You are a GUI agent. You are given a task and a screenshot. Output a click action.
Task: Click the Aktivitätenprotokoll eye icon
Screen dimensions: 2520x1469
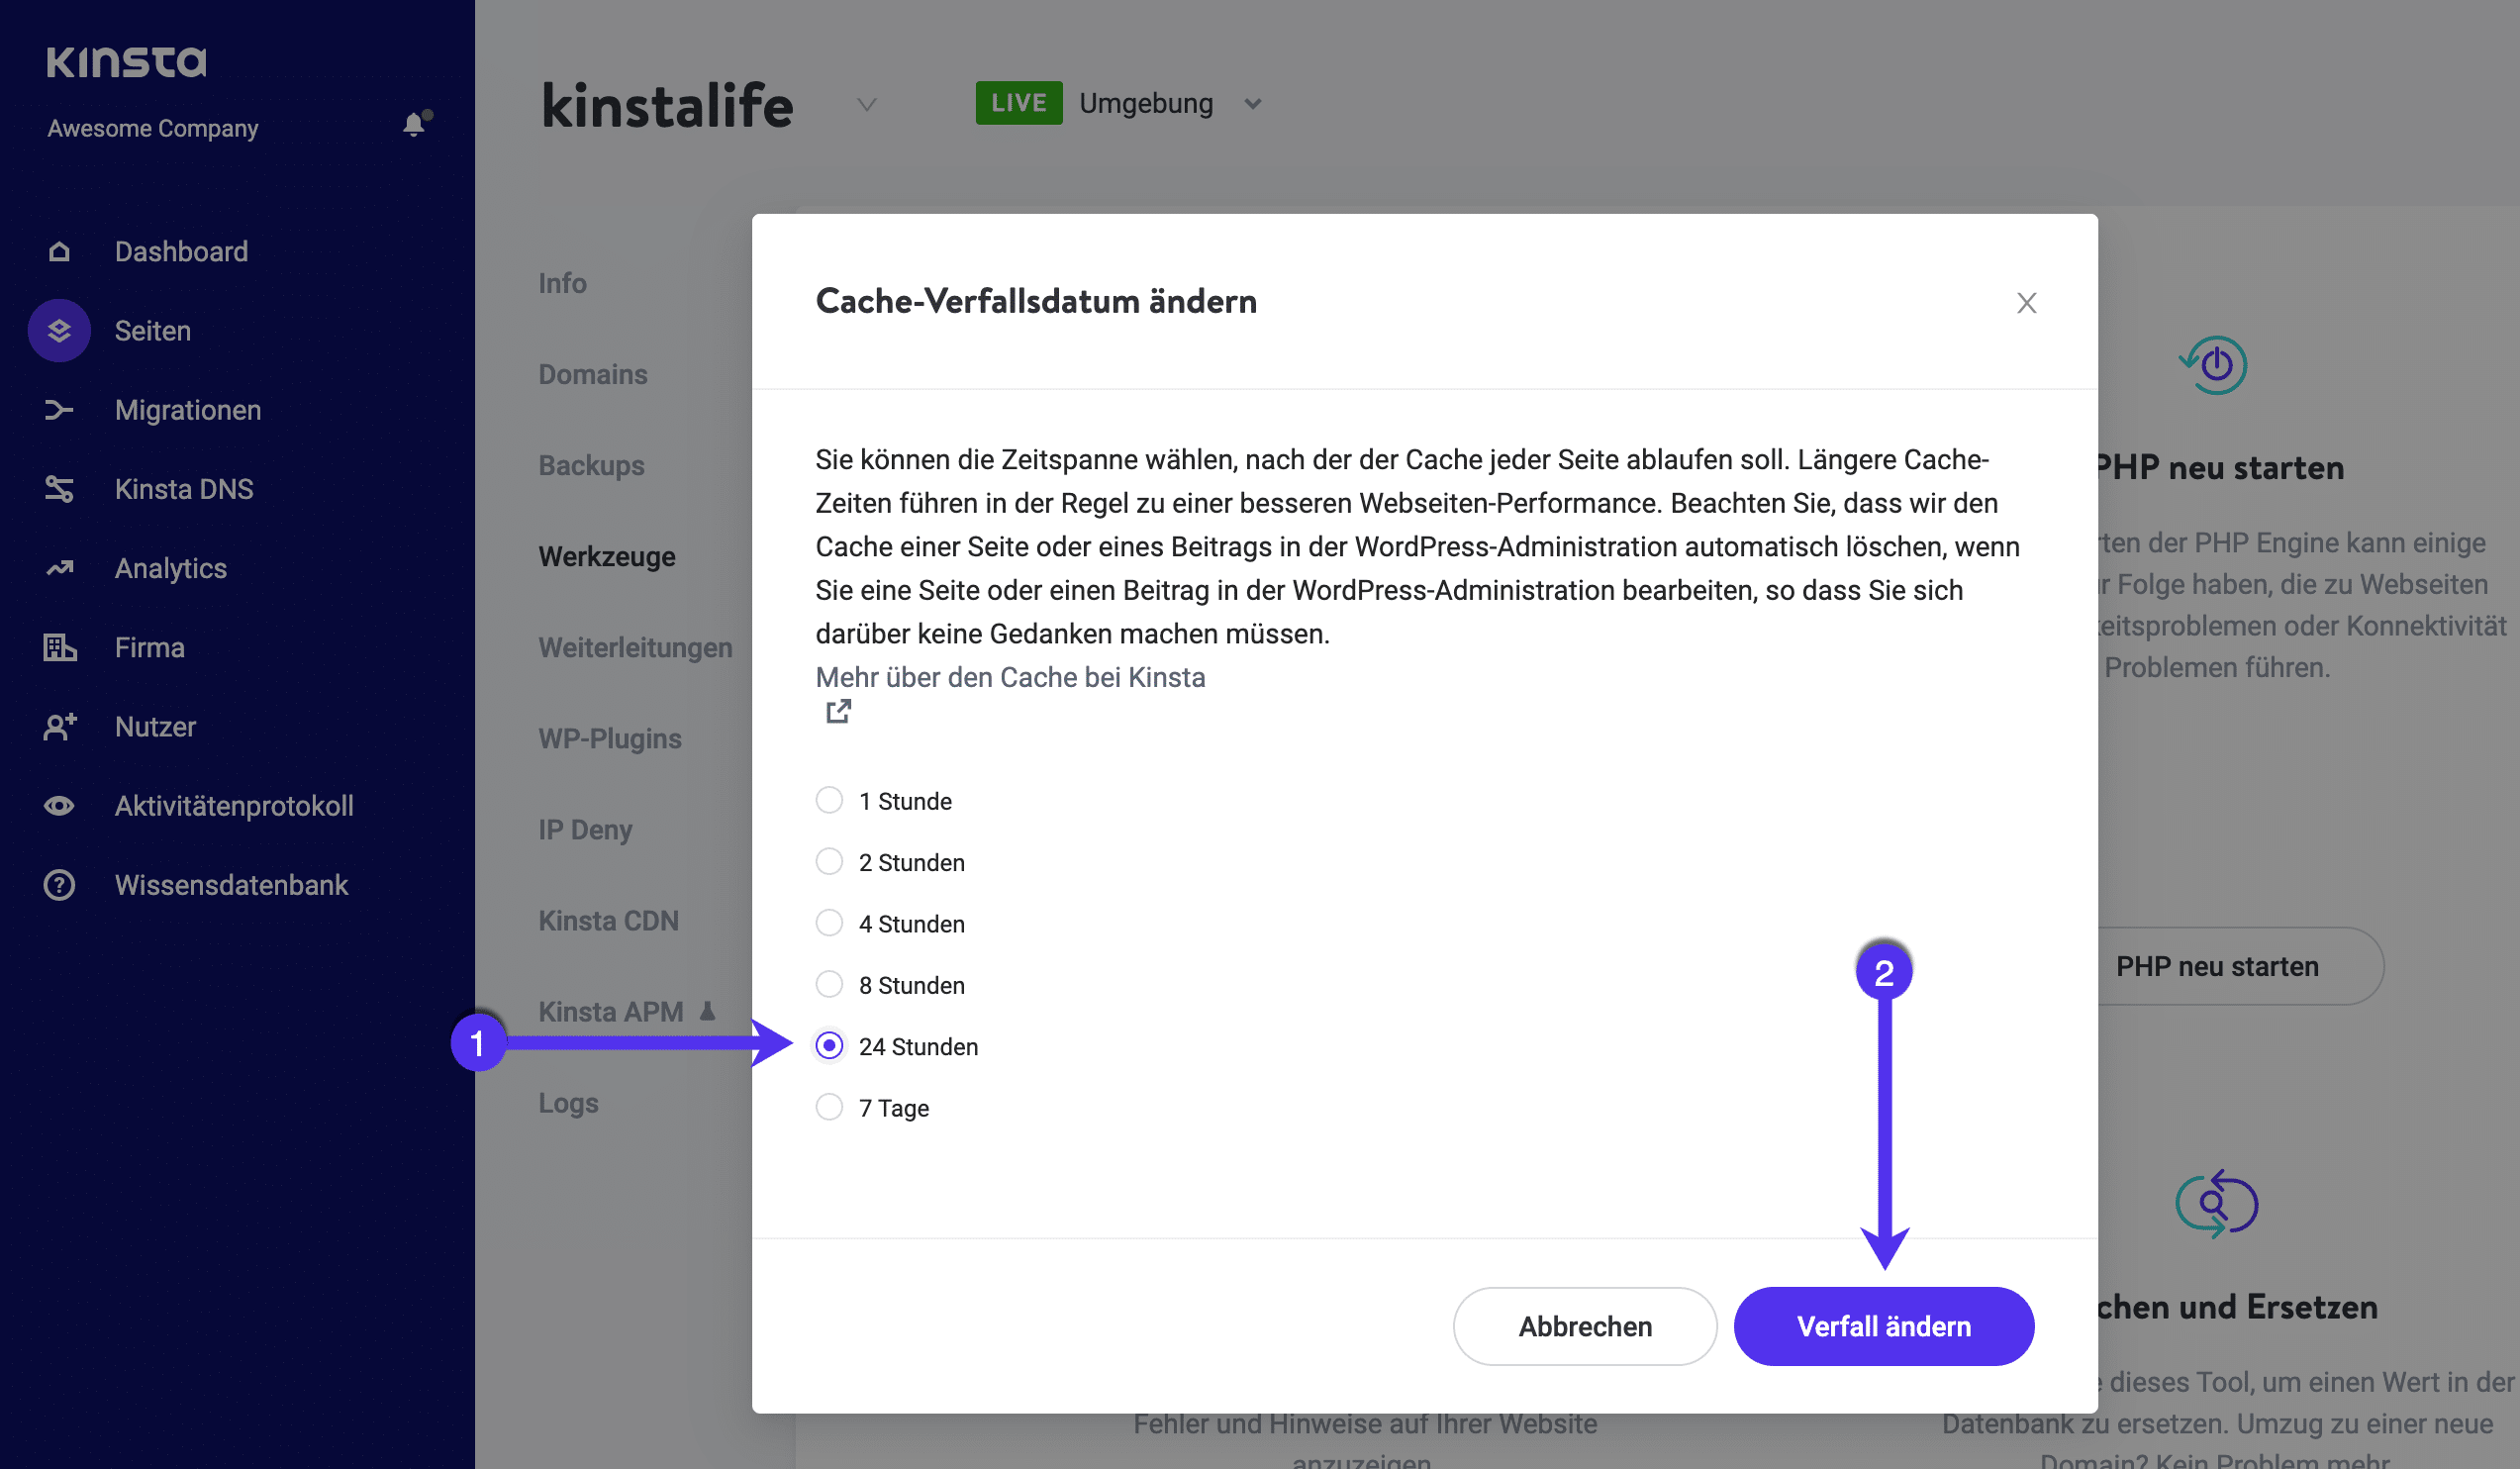(59, 805)
